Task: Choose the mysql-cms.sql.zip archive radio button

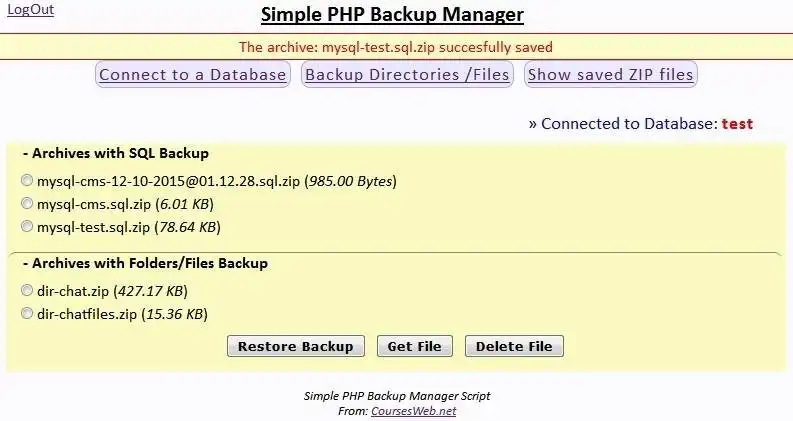Action: pyautogui.click(x=26, y=204)
